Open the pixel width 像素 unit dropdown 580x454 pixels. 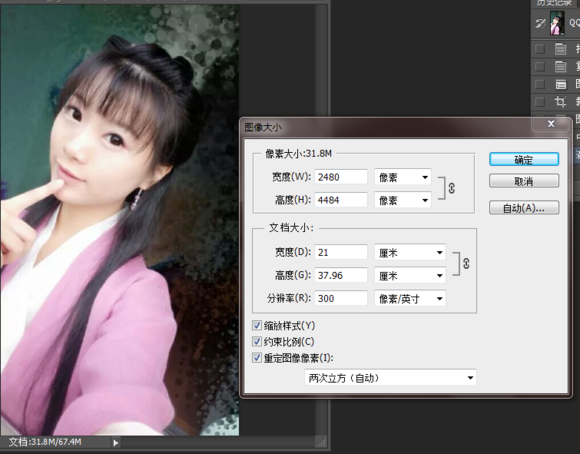coord(403,177)
